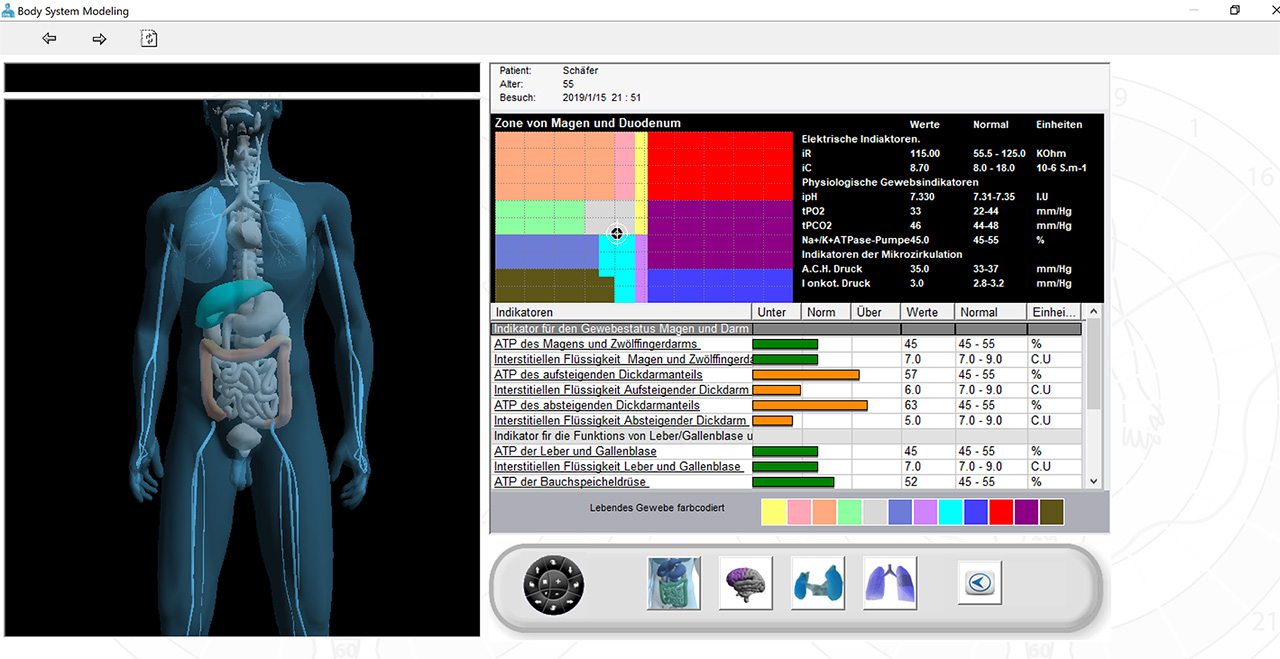Click the forward arrow in the top toolbar
The width and height of the screenshot is (1280, 659).
click(x=99, y=39)
